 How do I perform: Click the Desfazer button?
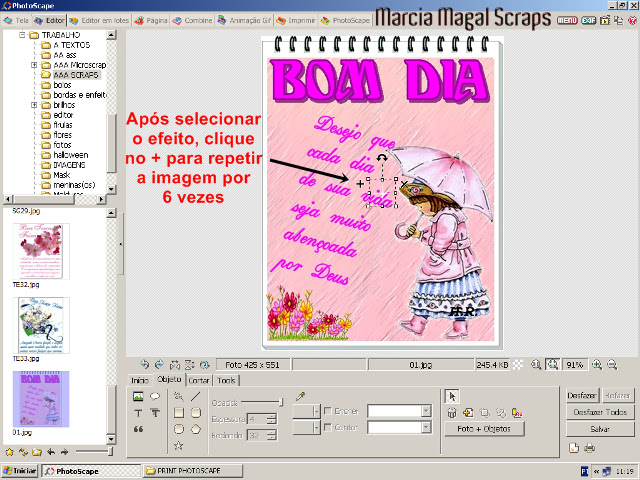[x=582, y=396]
